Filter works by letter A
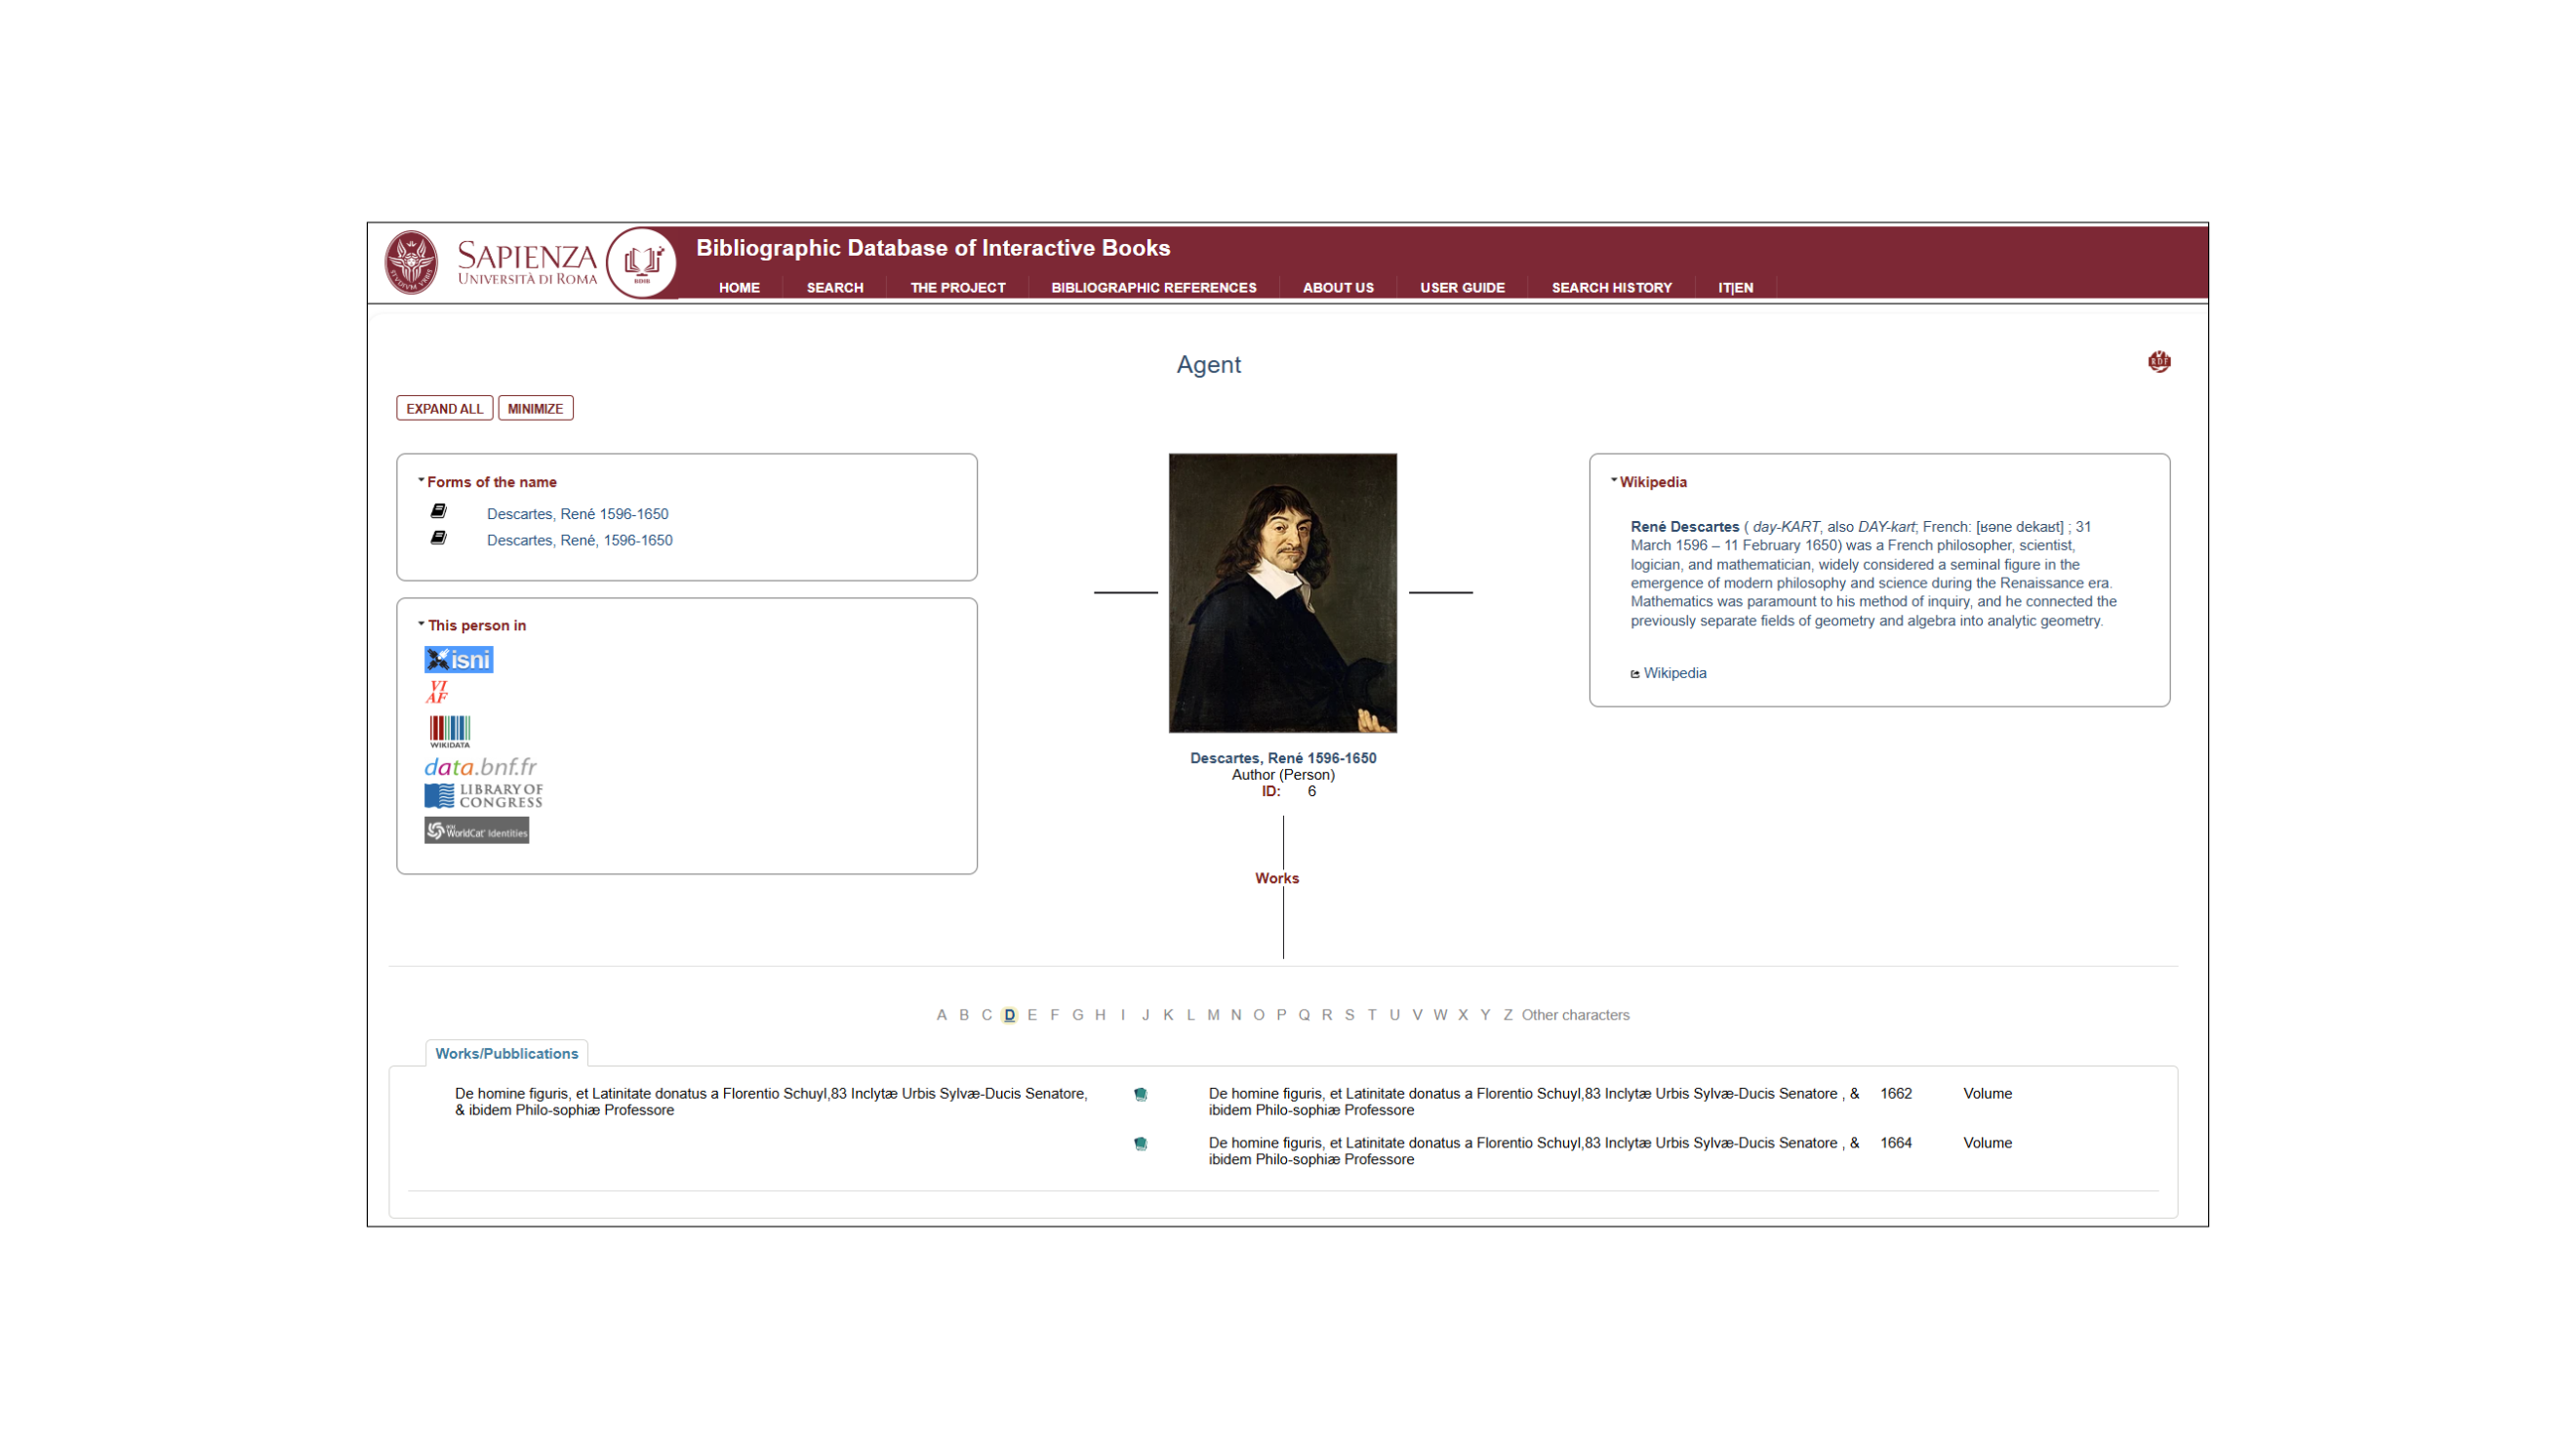Screen dimensions: 2576x1449 pos(941,1015)
